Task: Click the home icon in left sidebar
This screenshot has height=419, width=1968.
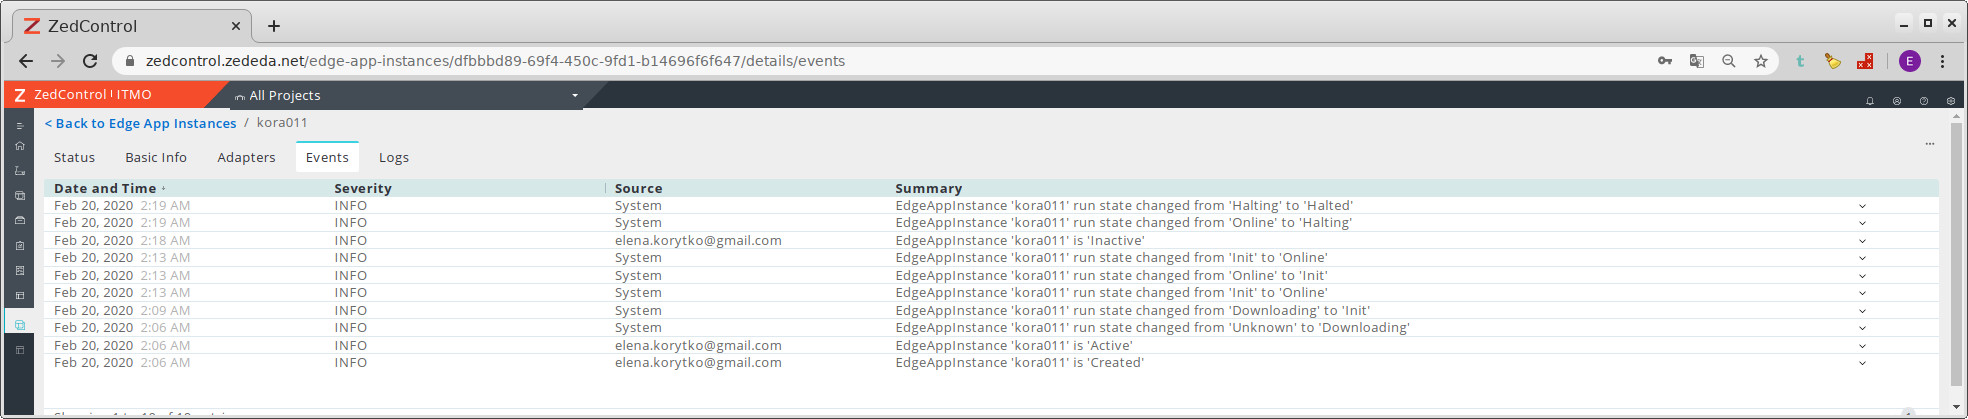Action: (20, 146)
